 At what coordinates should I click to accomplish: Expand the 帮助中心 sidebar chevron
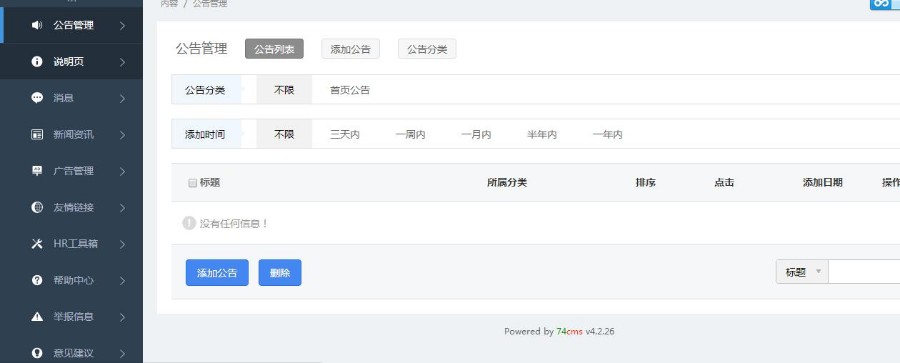[x=122, y=280]
